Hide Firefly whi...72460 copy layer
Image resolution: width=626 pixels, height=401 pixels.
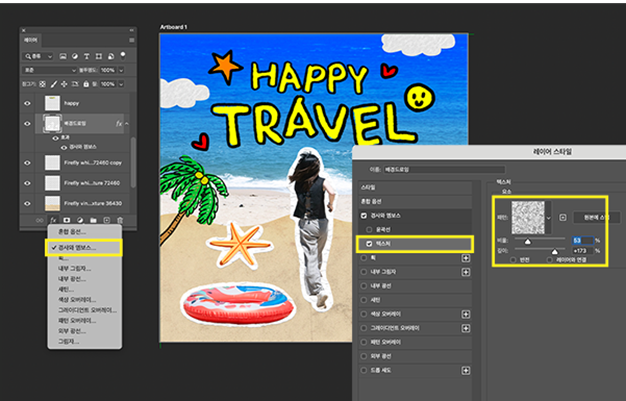[x=27, y=163]
